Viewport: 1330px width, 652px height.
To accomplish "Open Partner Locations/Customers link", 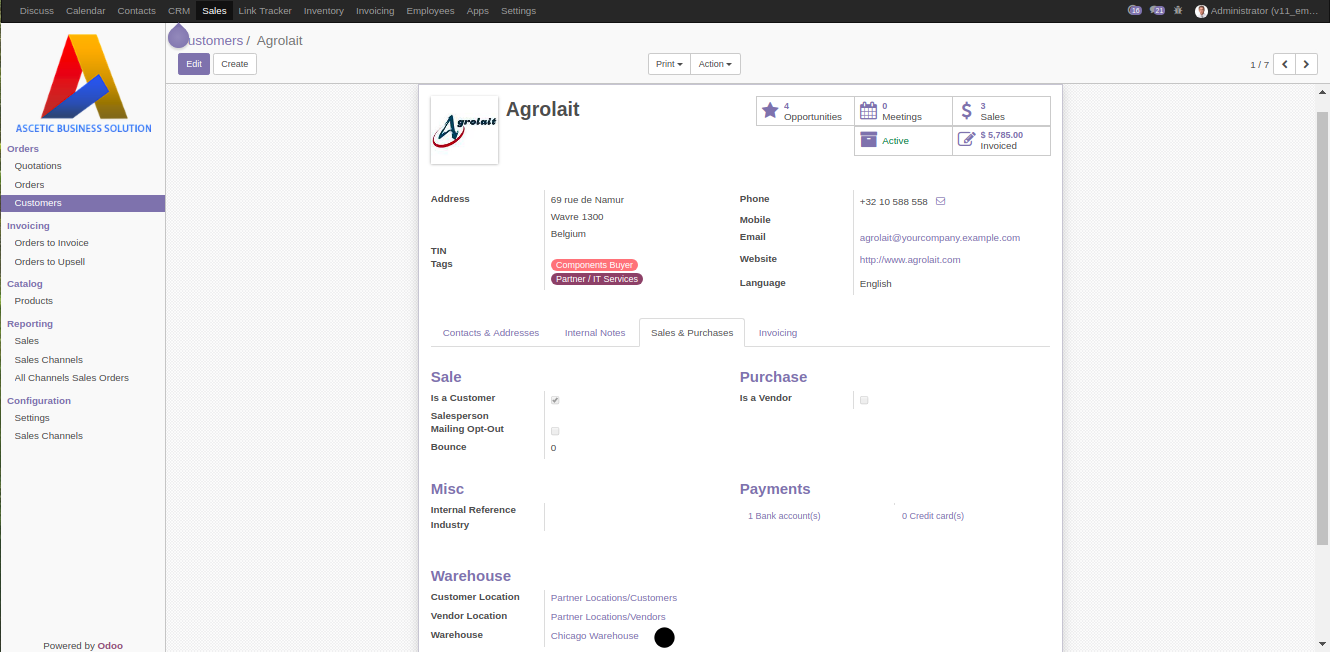I will pyautogui.click(x=614, y=598).
